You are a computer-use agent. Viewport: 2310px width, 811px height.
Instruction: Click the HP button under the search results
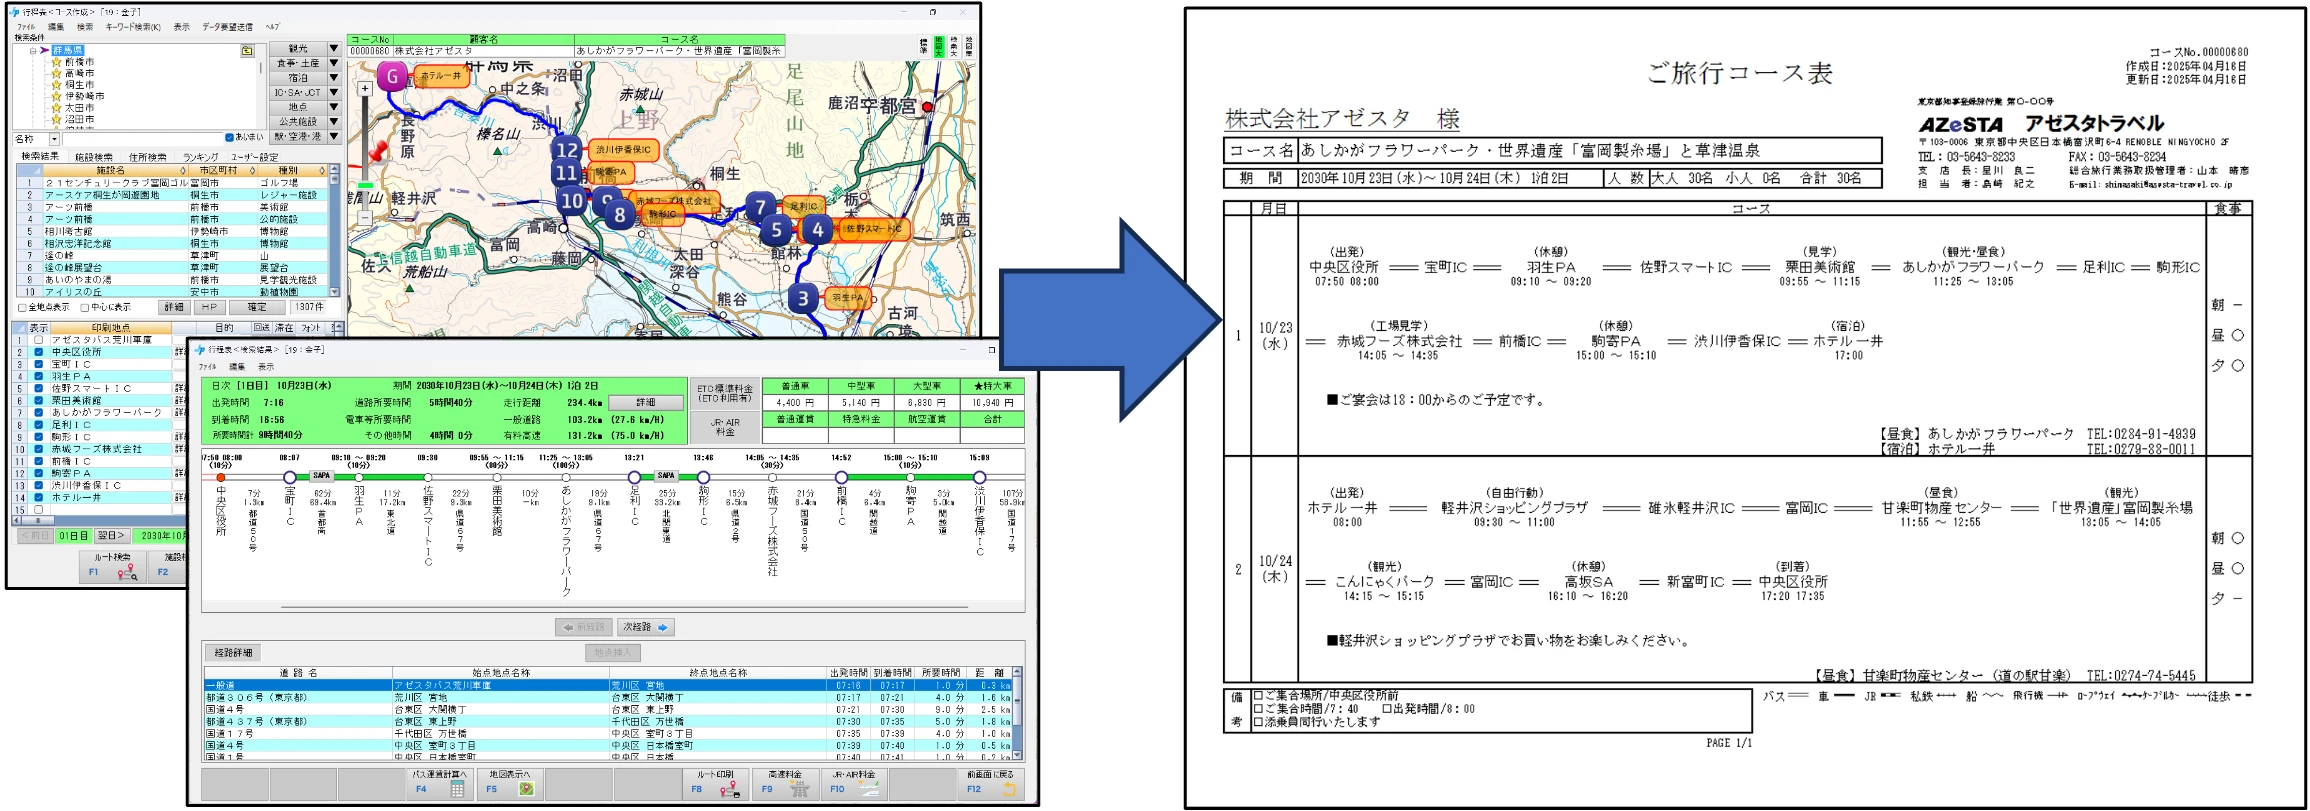210,308
